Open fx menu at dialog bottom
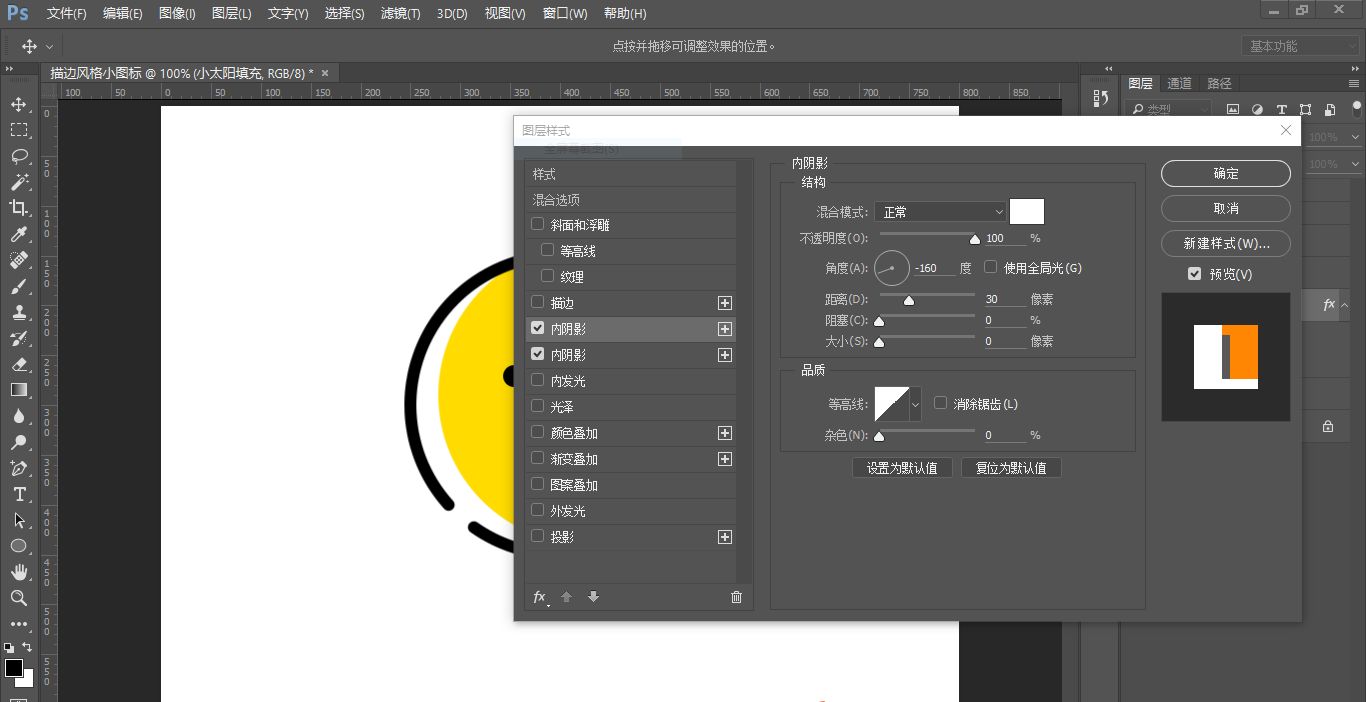1366x702 pixels. click(540, 597)
